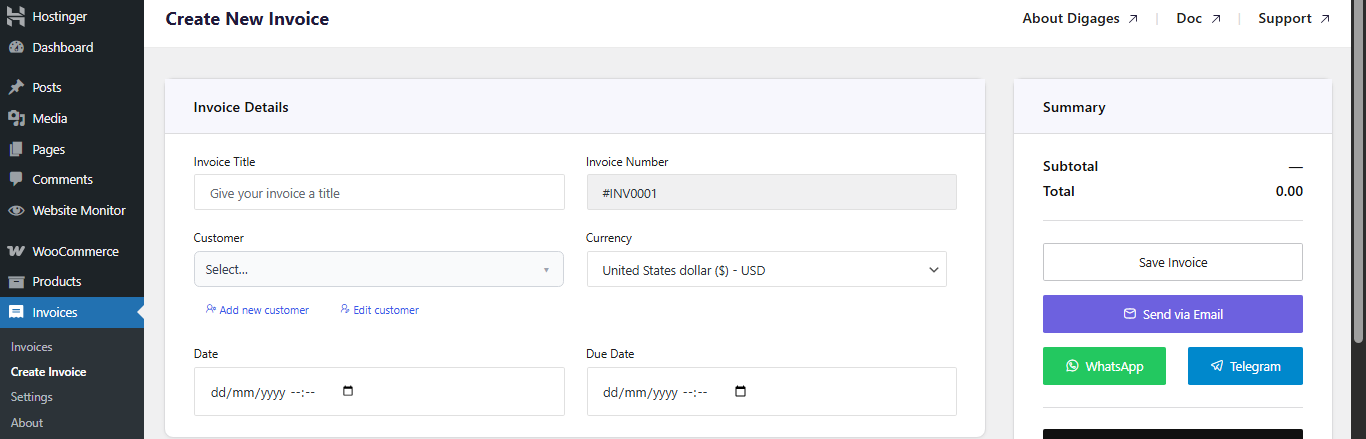Viewport: 1366px width, 439px height.
Task: Click the Add new customer link
Action: (258, 310)
